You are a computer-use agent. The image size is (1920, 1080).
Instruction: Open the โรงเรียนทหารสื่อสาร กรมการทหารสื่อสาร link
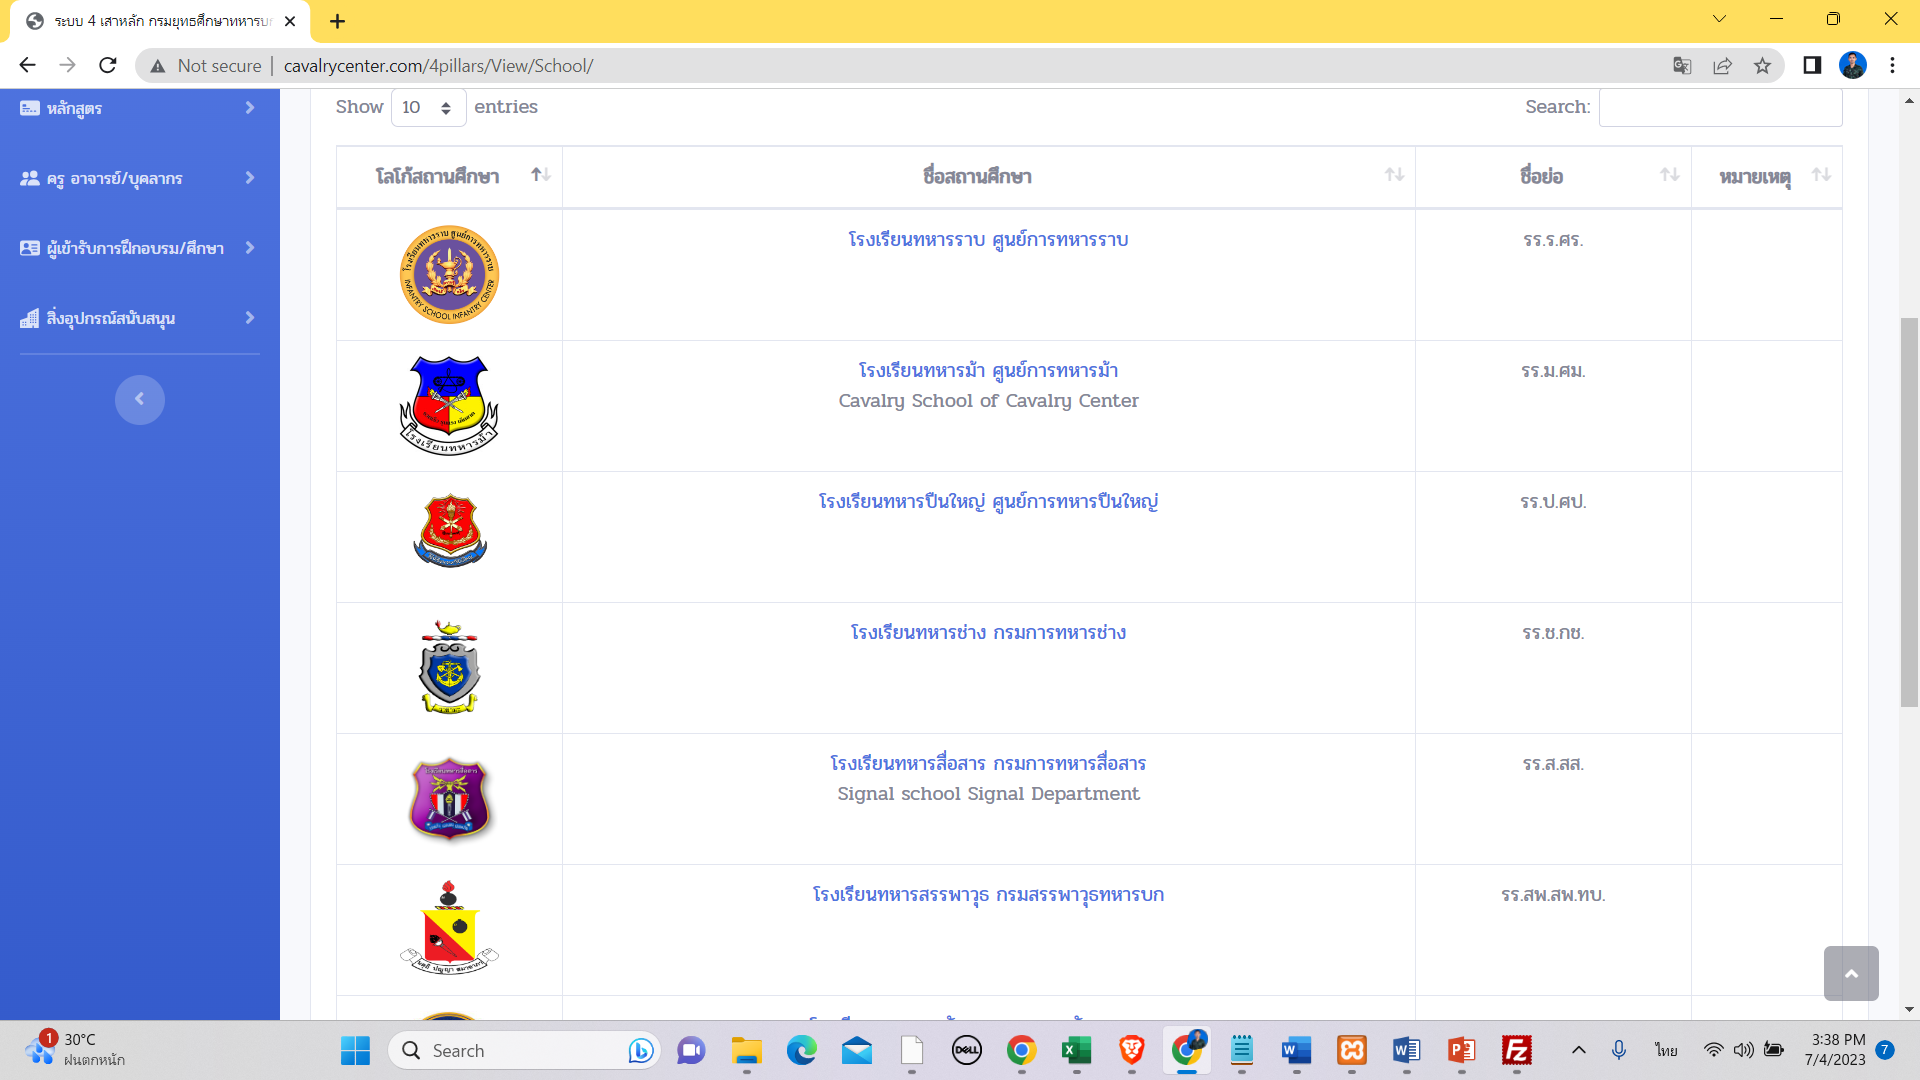tap(987, 764)
